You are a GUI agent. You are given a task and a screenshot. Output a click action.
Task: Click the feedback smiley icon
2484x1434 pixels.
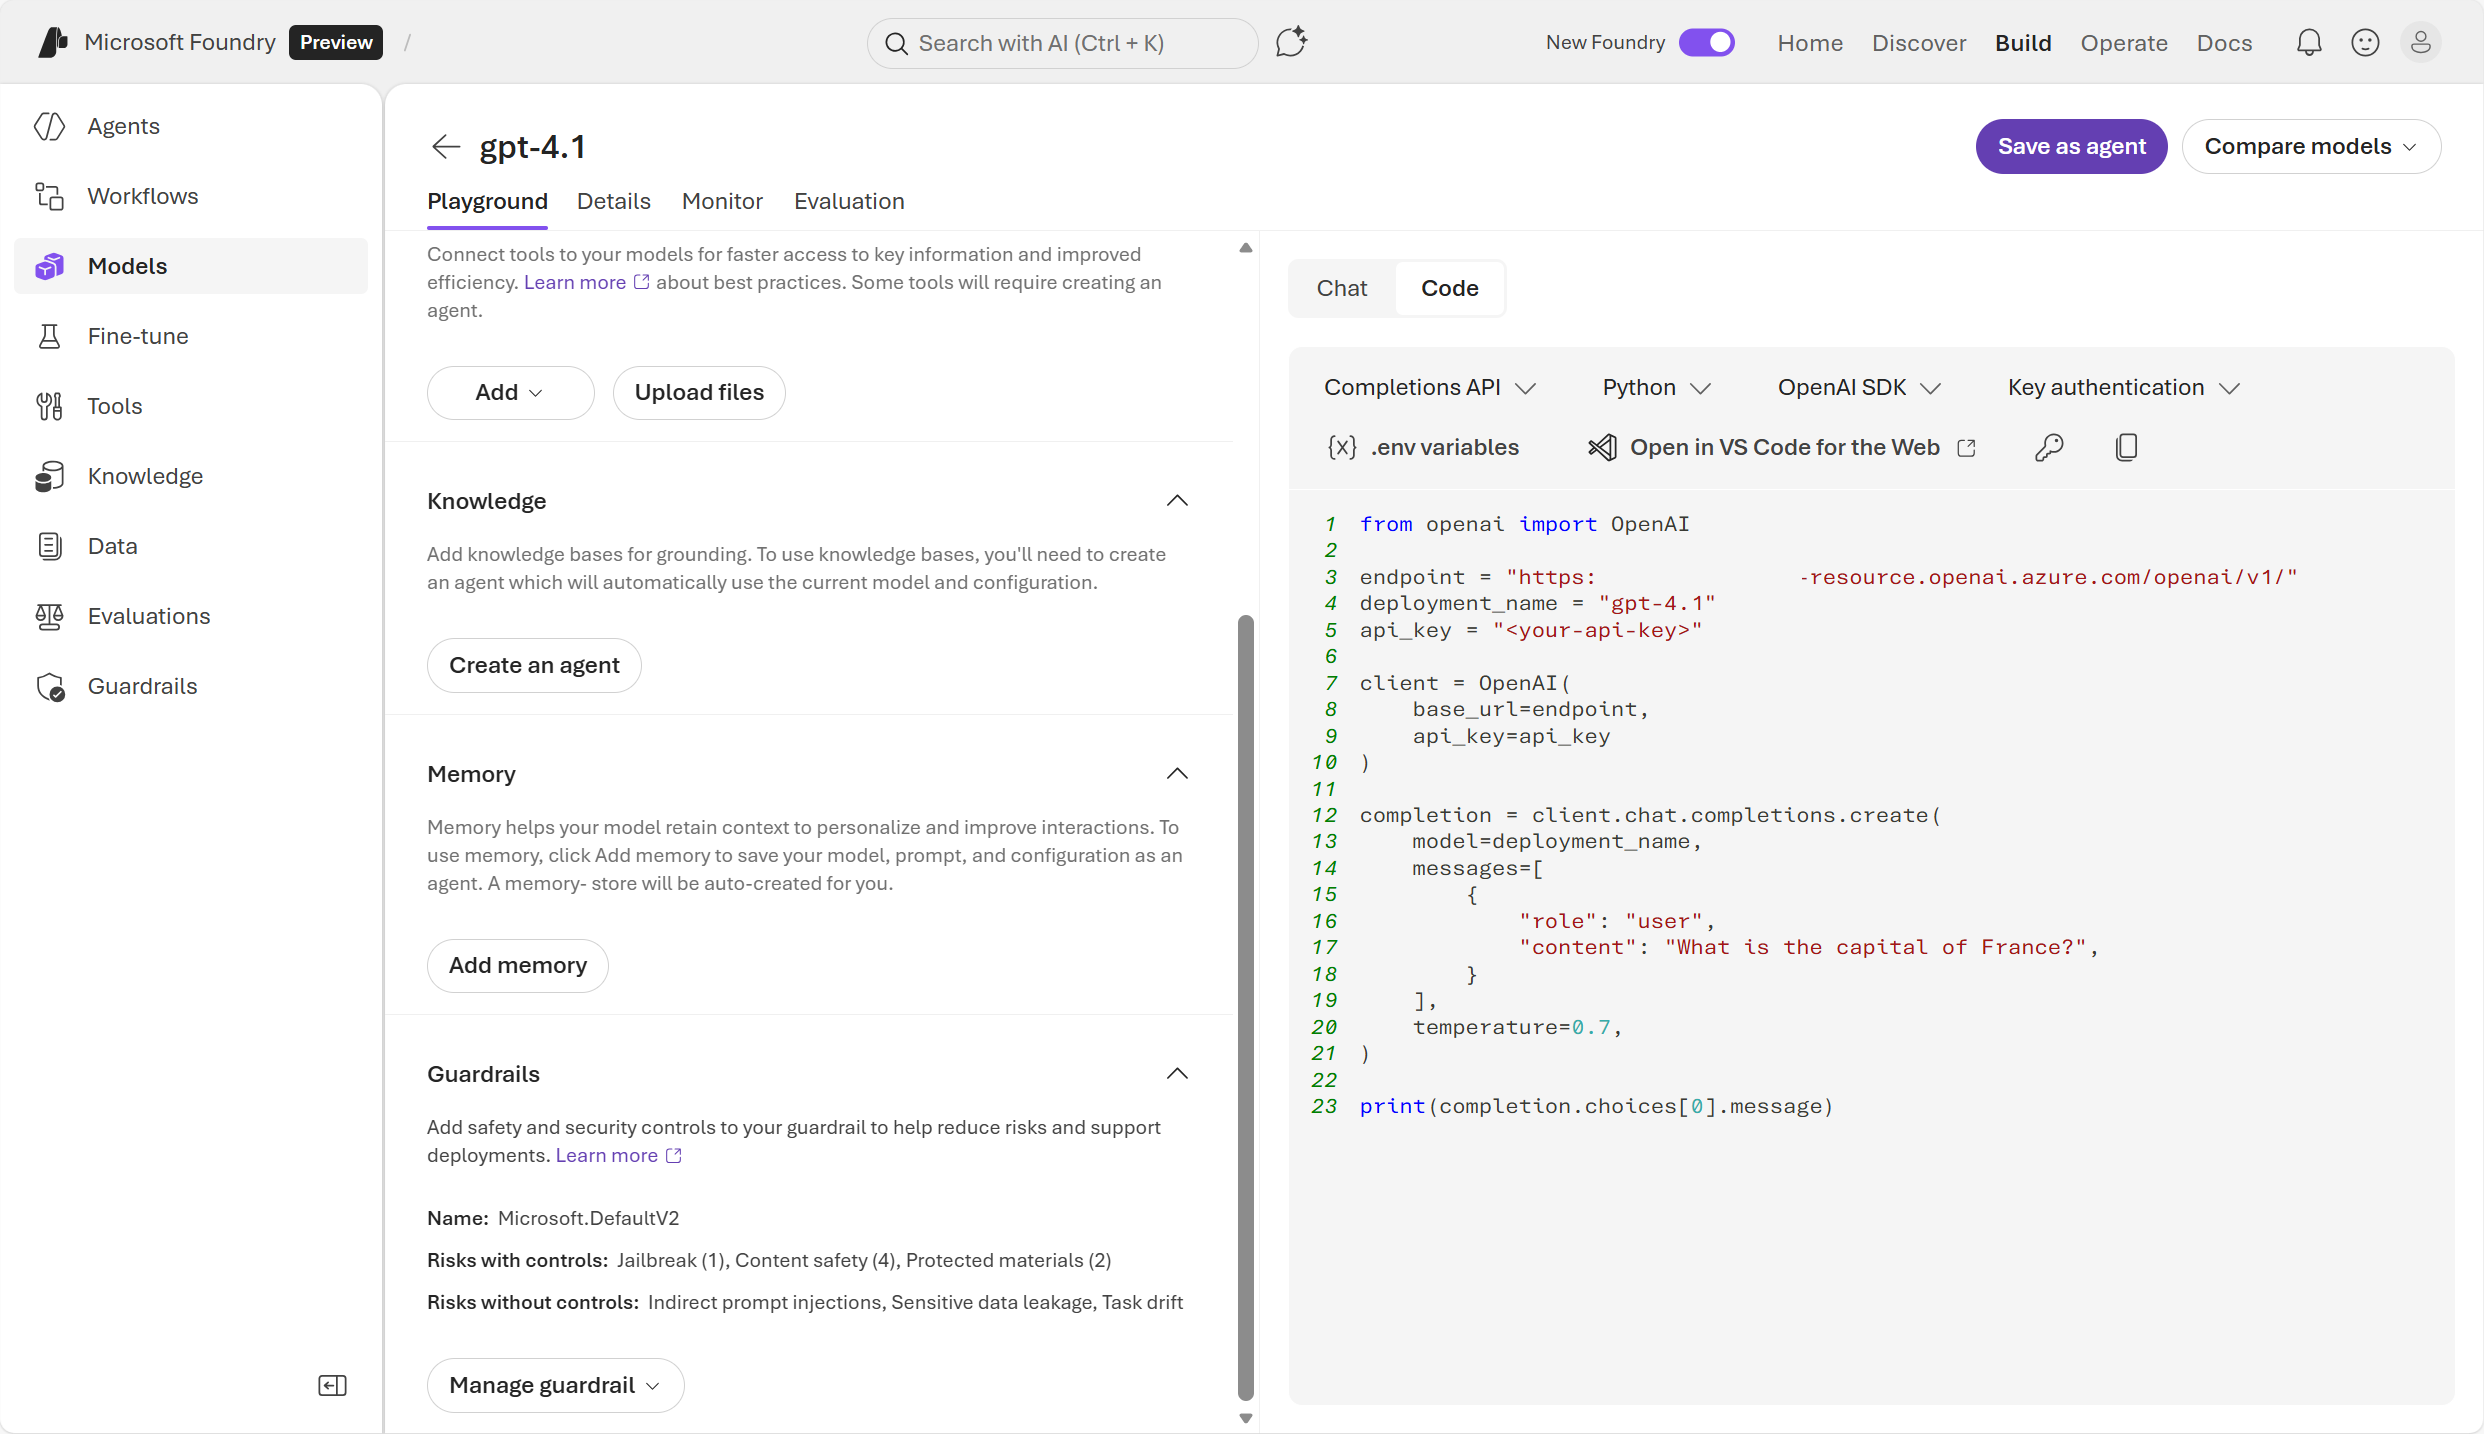tap(2365, 42)
